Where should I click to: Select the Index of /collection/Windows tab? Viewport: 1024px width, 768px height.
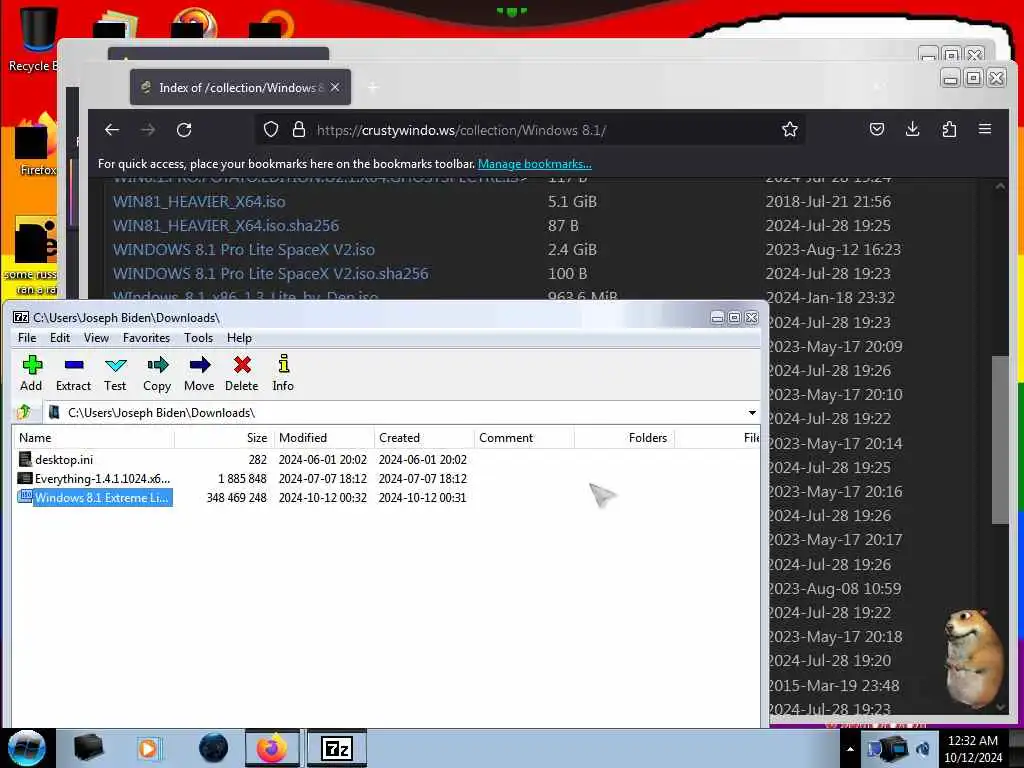(240, 88)
